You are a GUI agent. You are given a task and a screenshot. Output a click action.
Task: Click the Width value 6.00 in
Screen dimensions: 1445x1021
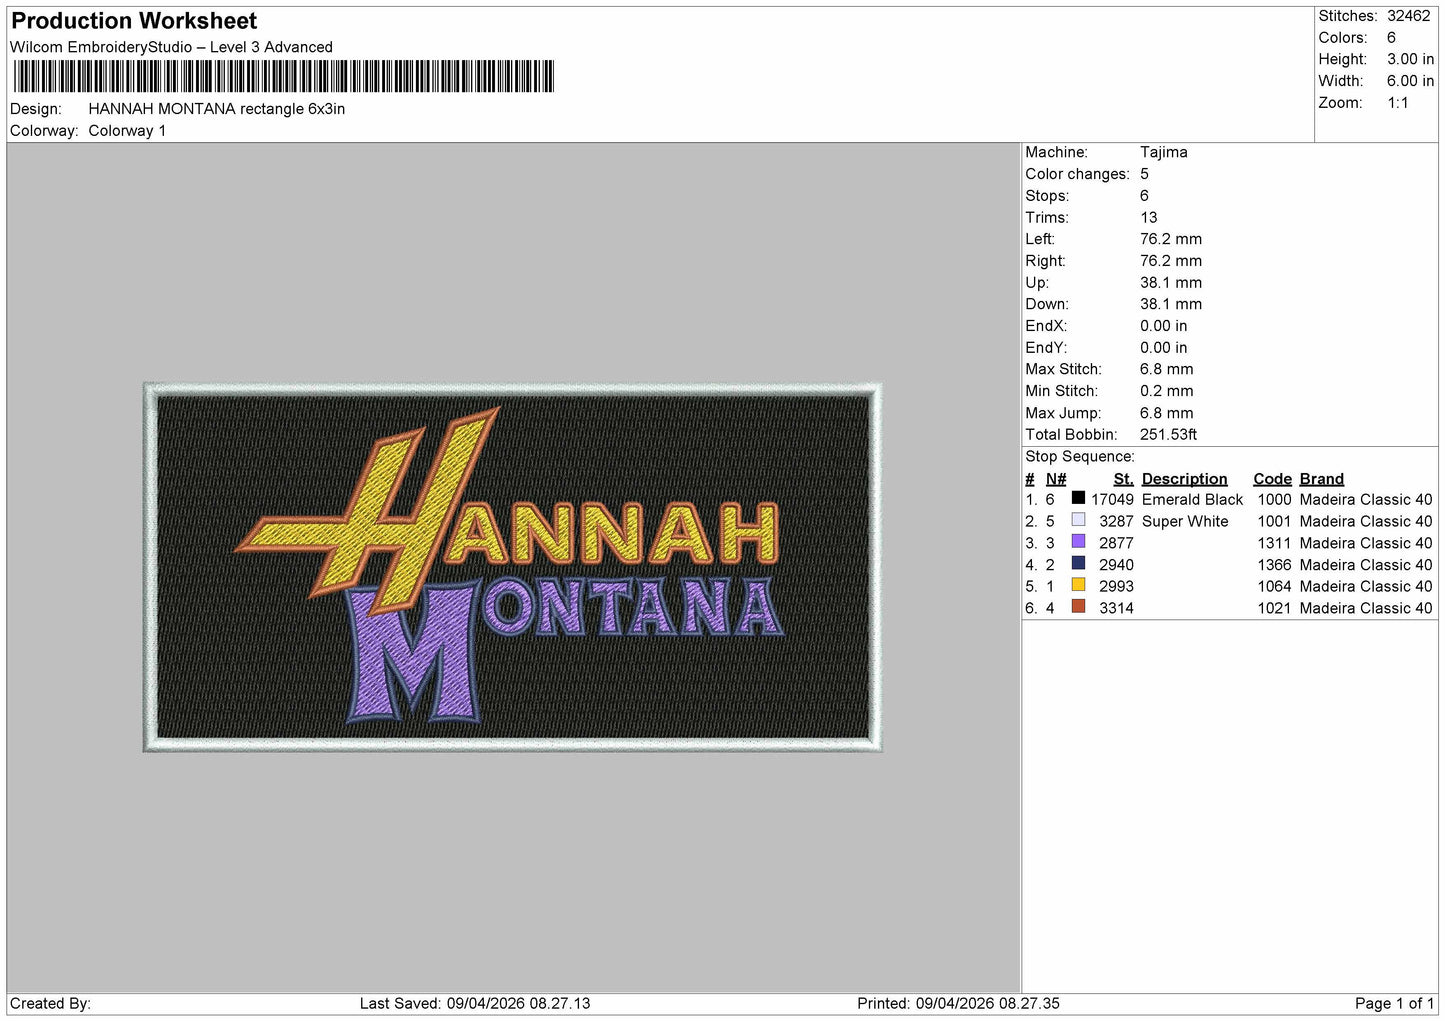[x=1410, y=81]
